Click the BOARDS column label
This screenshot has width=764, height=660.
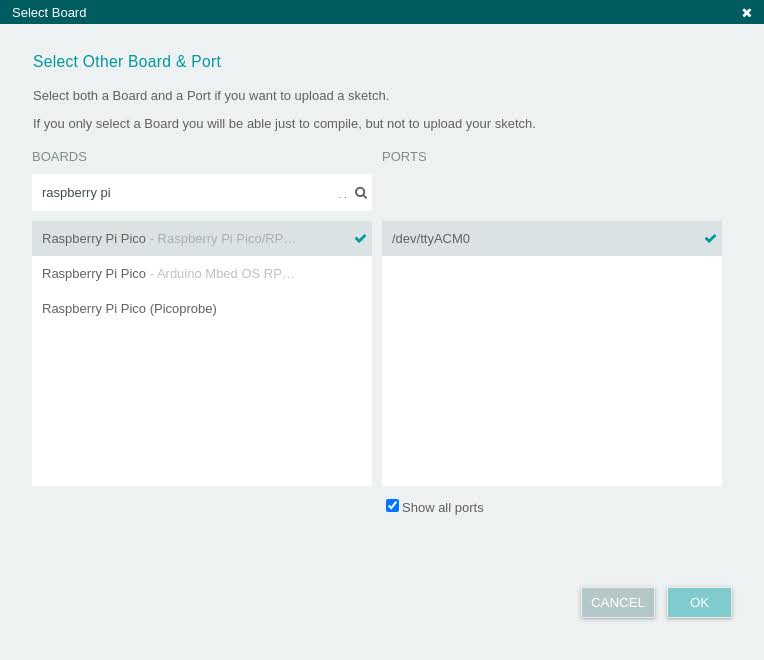(59, 157)
